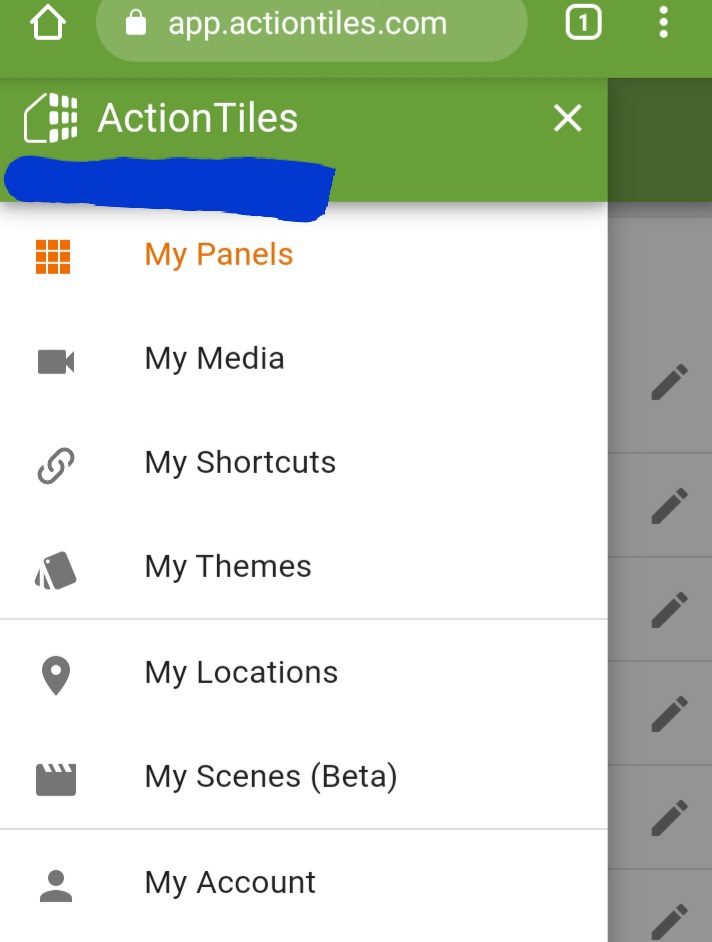This screenshot has height=942, width=712.
Task: Open My Scenes (Beta)
Action: tap(270, 775)
